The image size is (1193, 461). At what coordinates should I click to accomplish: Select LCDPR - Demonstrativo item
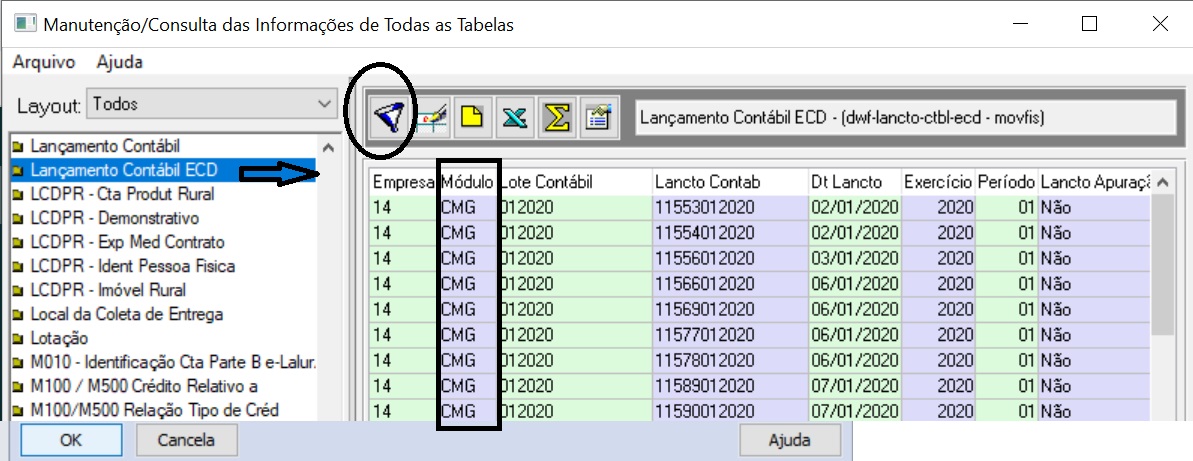click(x=114, y=218)
